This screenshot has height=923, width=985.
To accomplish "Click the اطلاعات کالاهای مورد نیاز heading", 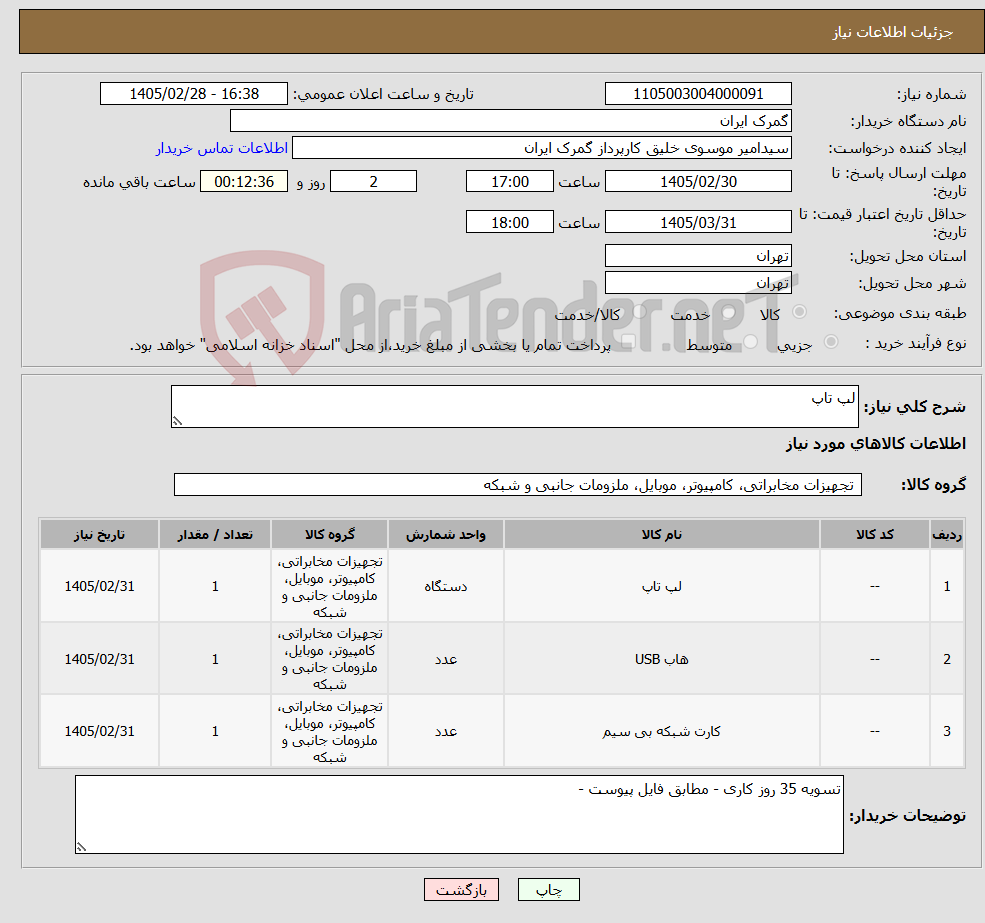I will point(876,444).
